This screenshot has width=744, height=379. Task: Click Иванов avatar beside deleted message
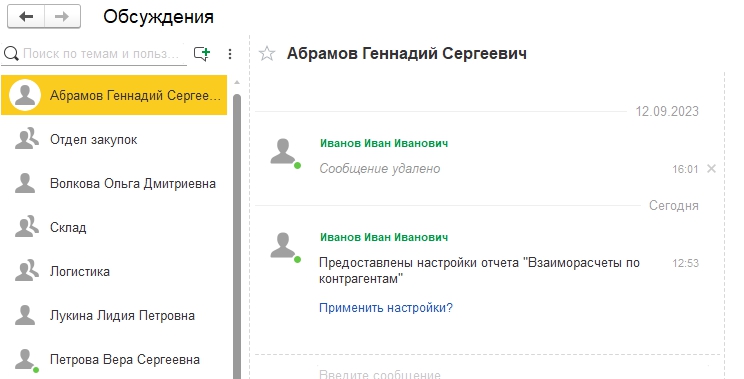coord(284,153)
